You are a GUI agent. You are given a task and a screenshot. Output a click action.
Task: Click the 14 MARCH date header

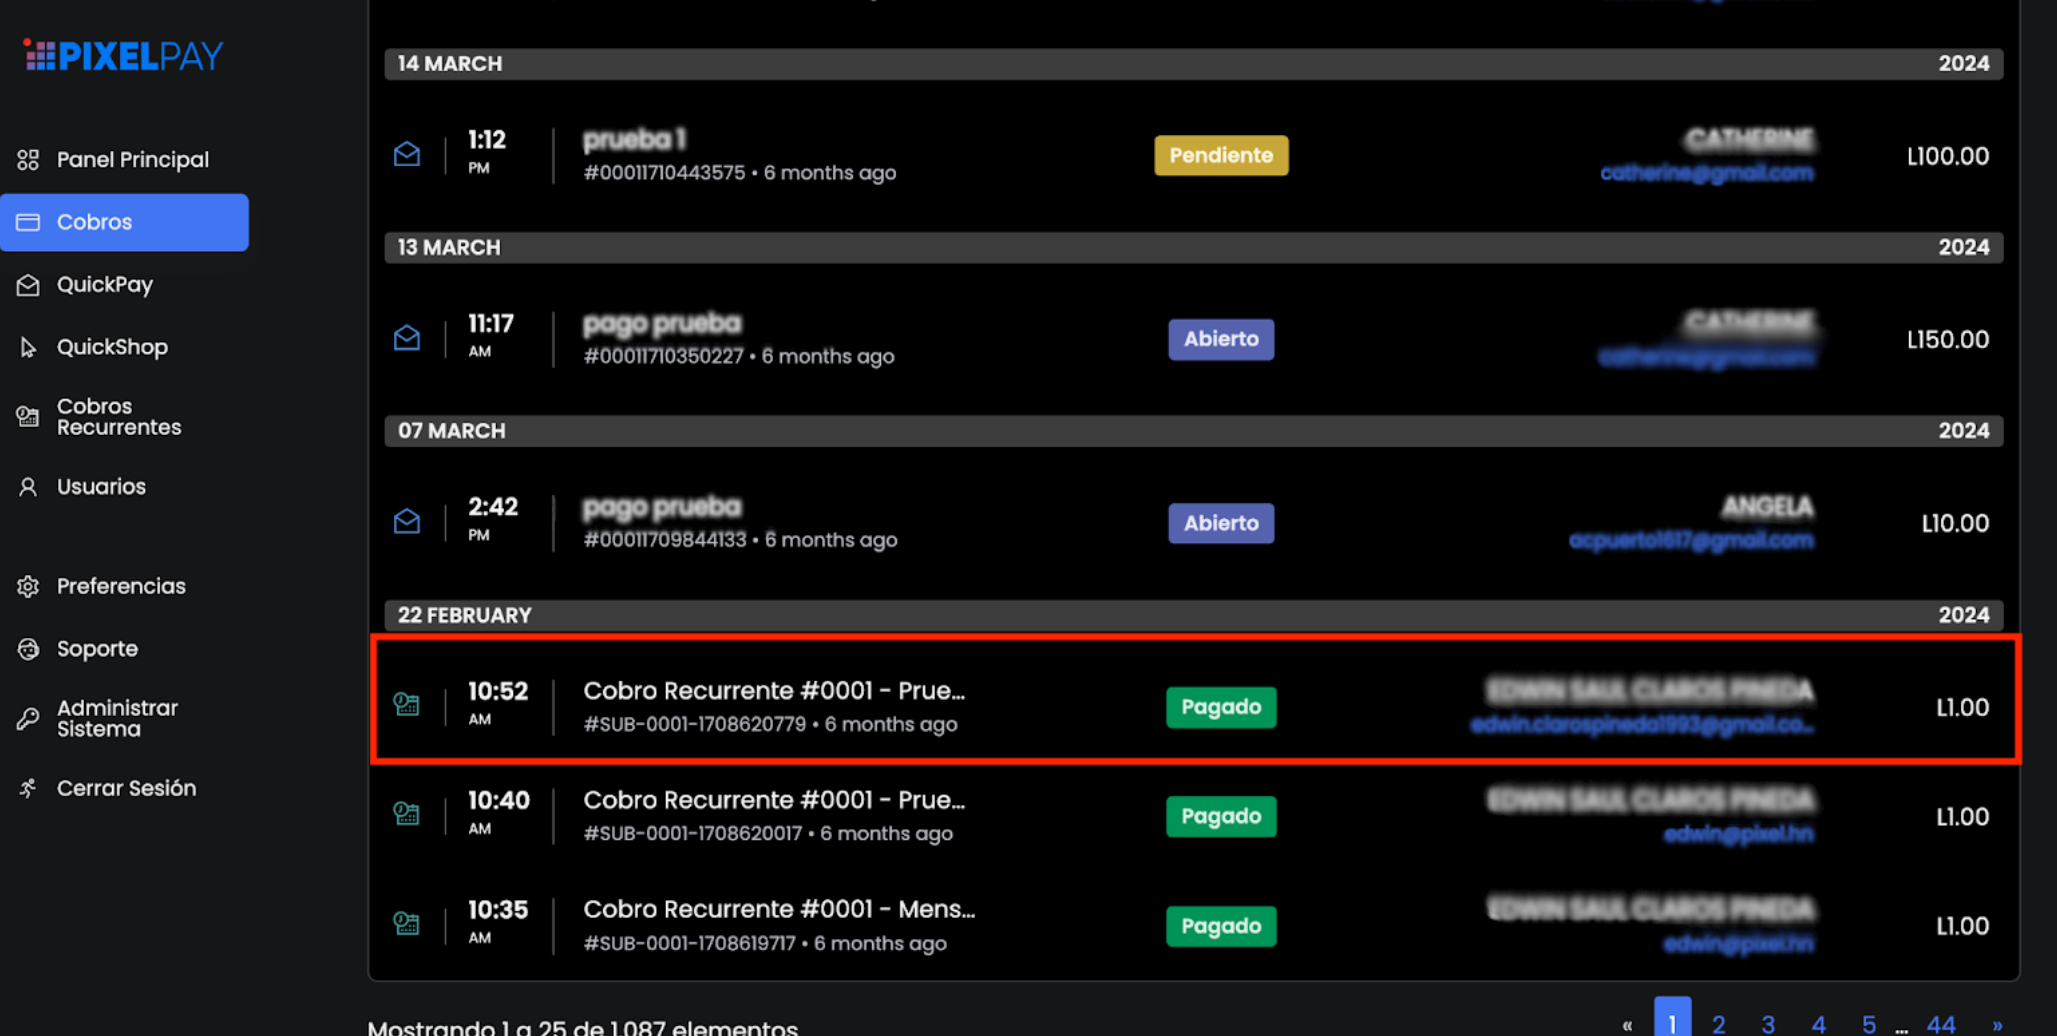coord(1194,63)
